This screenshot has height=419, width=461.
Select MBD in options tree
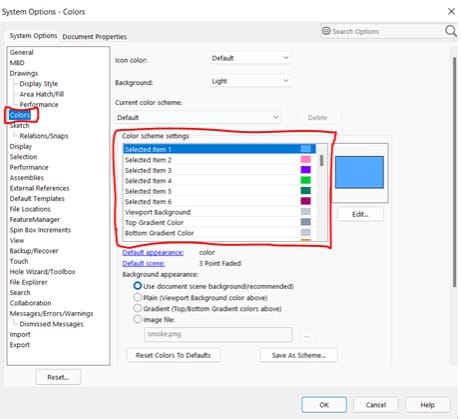click(x=17, y=63)
